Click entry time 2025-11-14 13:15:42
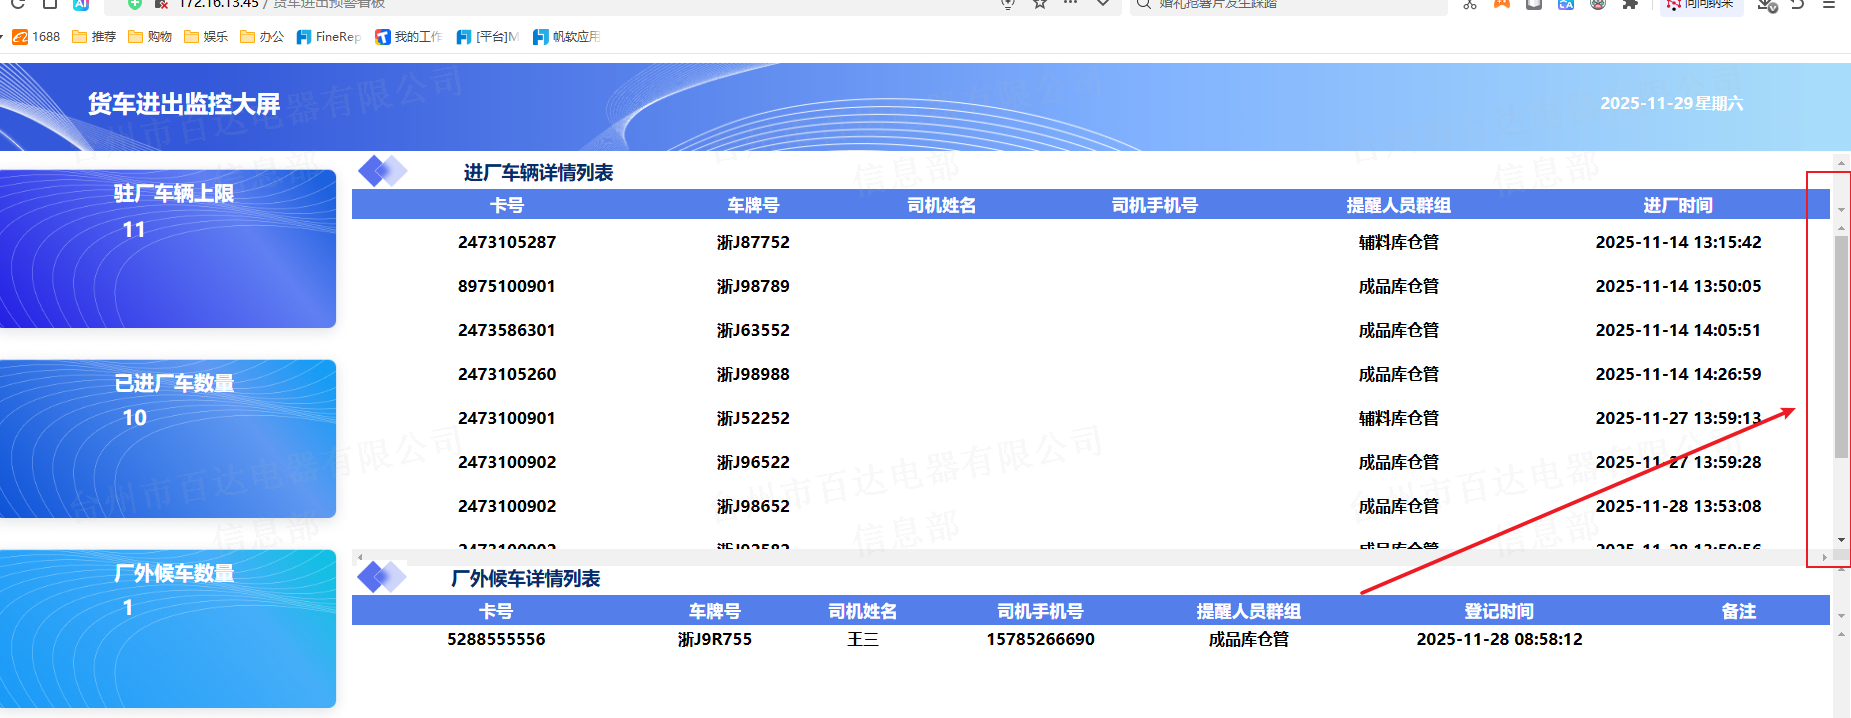 [1678, 242]
